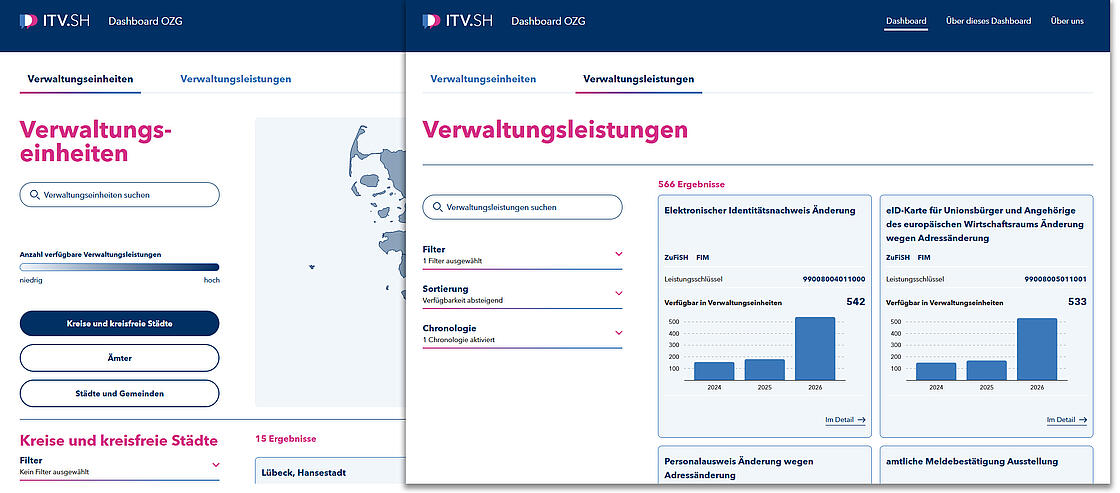This screenshot has width=1120, height=493.
Task: Click the Kein Filter ausgewählt status text
Action: pos(54,472)
